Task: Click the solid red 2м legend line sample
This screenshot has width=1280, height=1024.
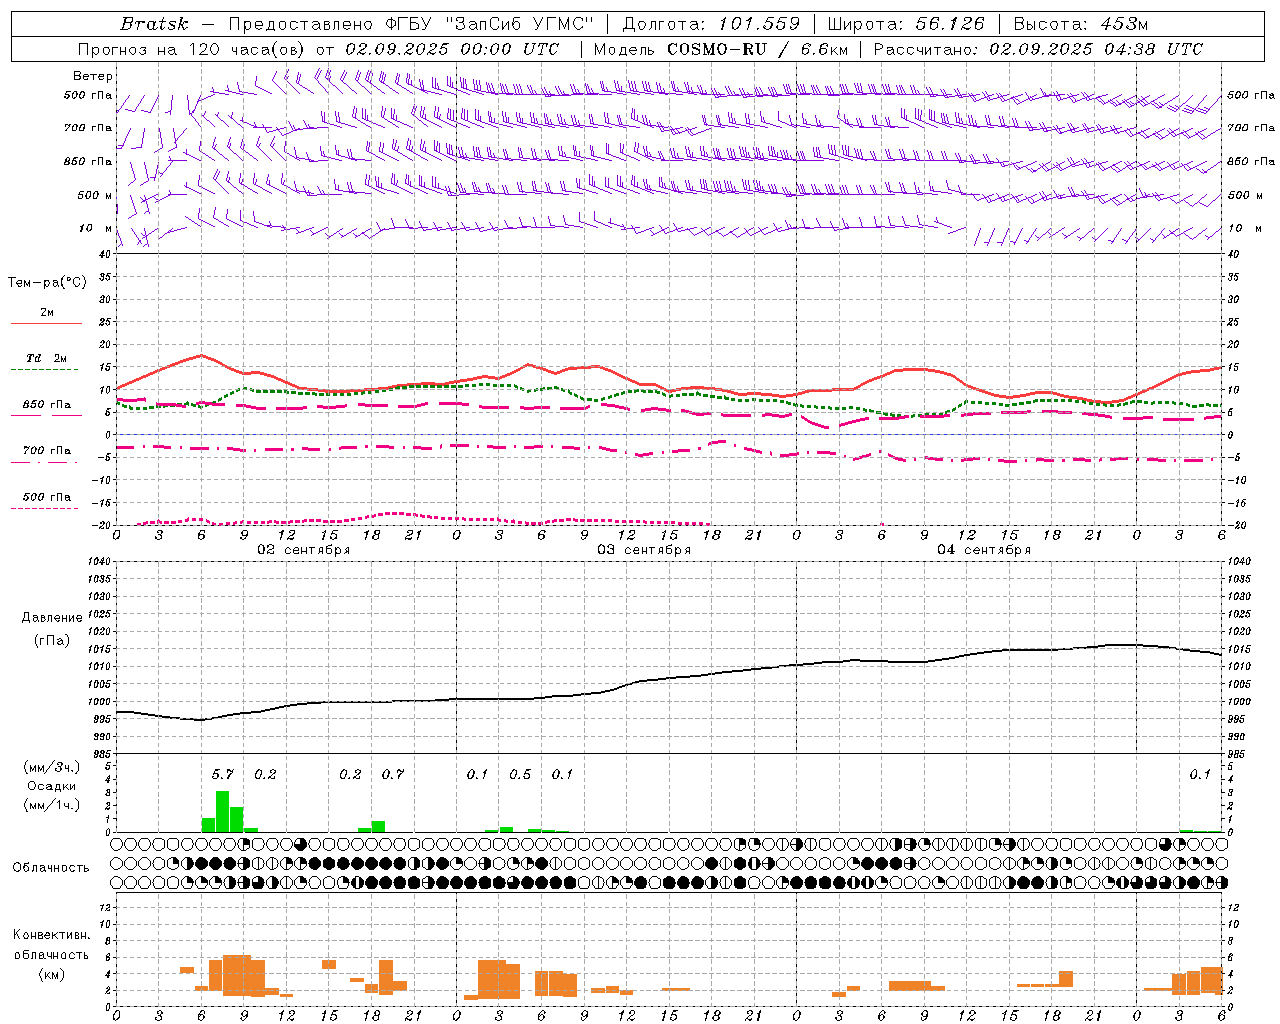Action: point(46,323)
